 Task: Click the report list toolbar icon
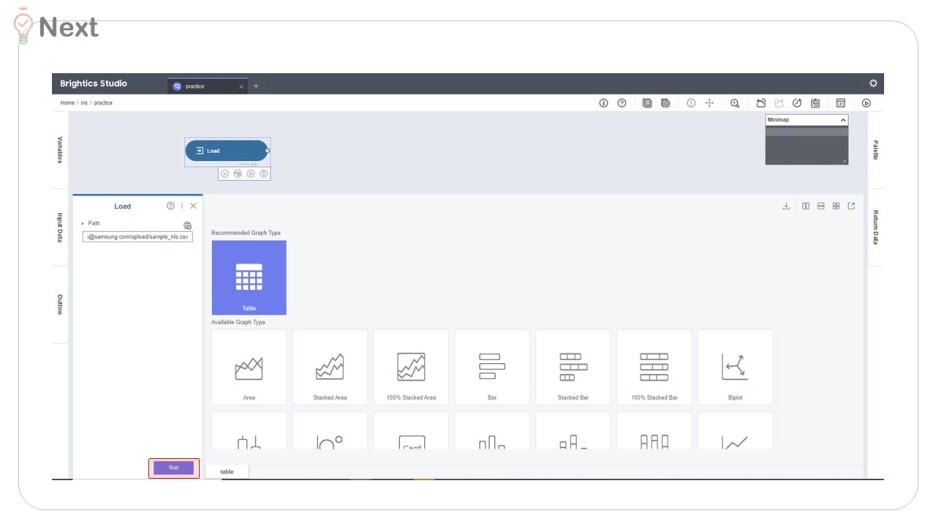(647, 103)
